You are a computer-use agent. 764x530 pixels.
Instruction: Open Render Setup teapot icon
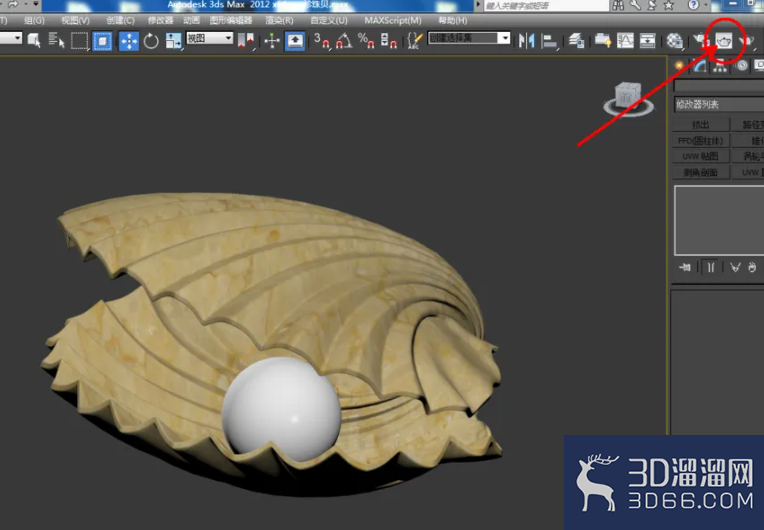(701, 41)
